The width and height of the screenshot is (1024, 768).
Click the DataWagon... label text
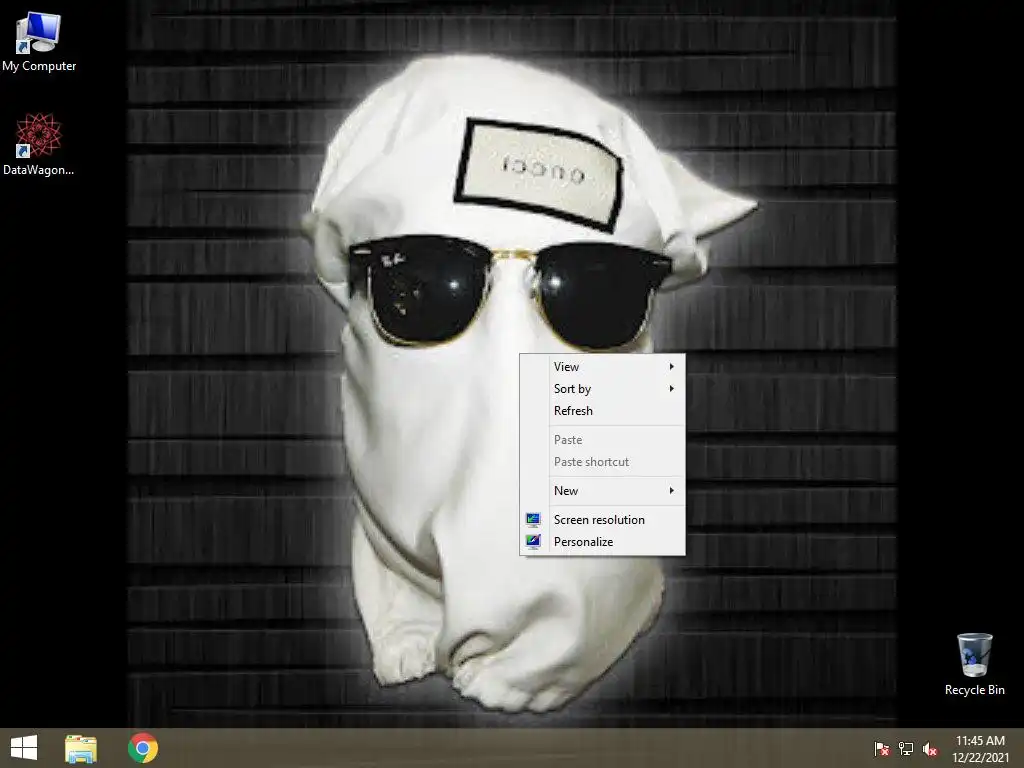39,170
